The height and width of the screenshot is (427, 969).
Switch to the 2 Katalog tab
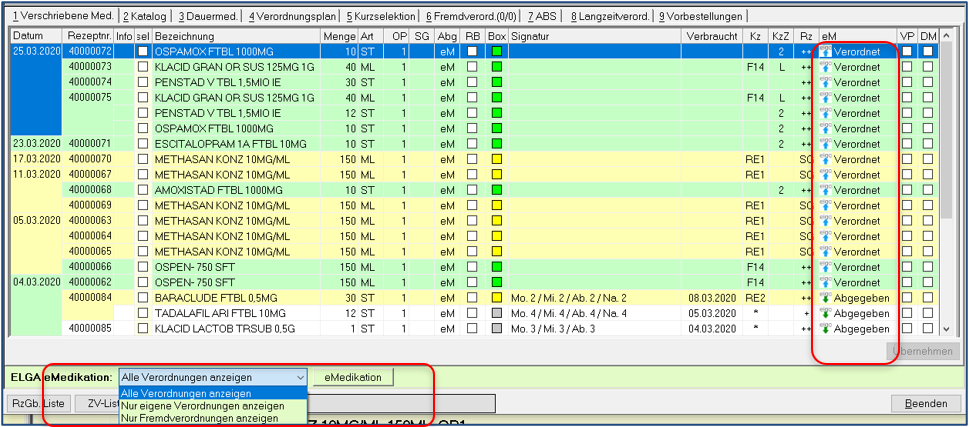[146, 16]
